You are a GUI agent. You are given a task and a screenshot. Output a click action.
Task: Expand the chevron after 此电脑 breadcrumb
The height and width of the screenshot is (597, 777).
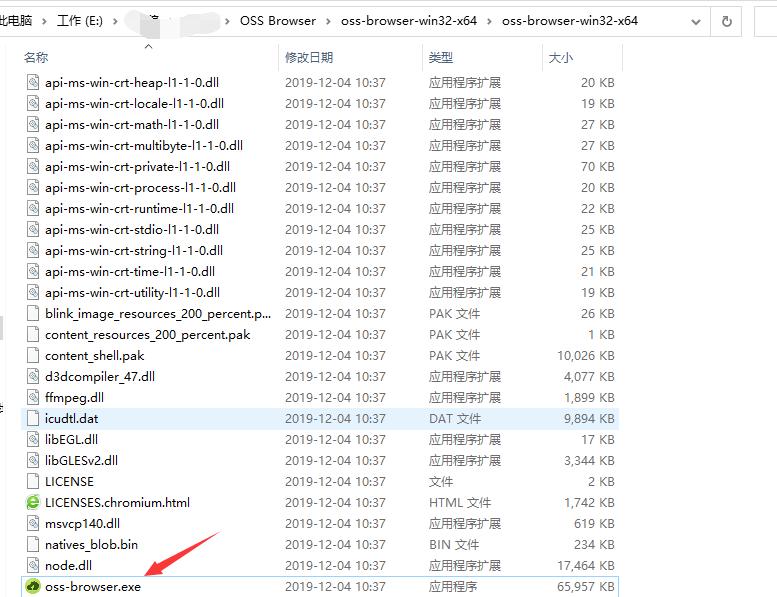(x=44, y=21)
